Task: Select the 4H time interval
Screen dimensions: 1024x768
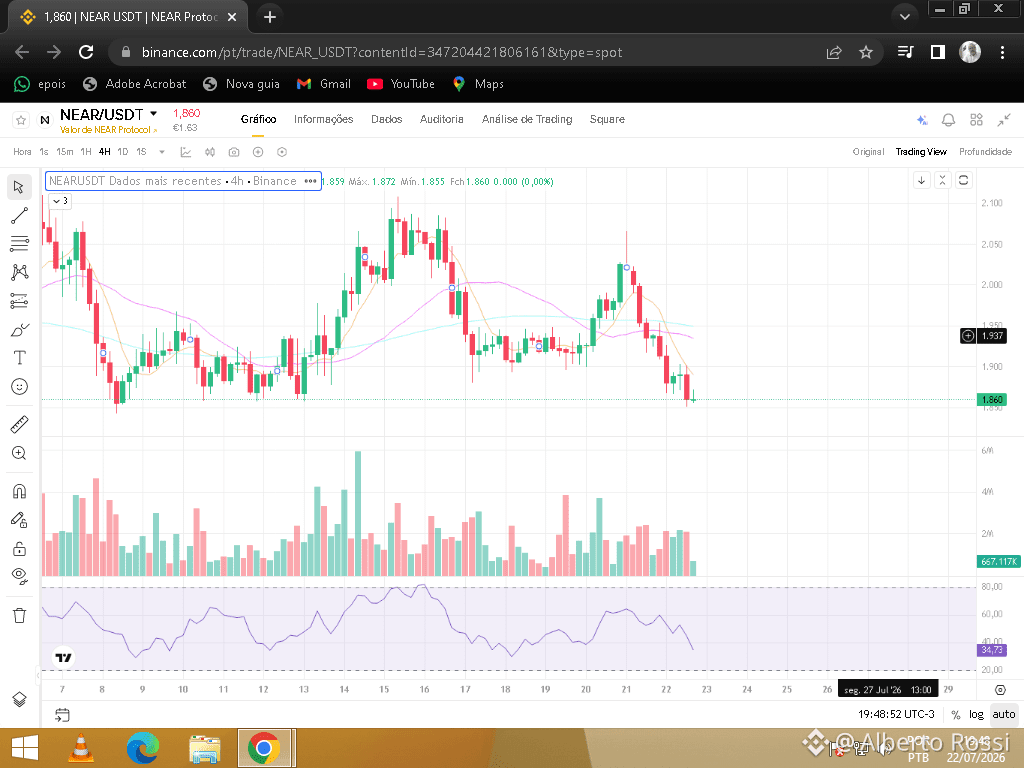Action: click(x=104, y=152)
